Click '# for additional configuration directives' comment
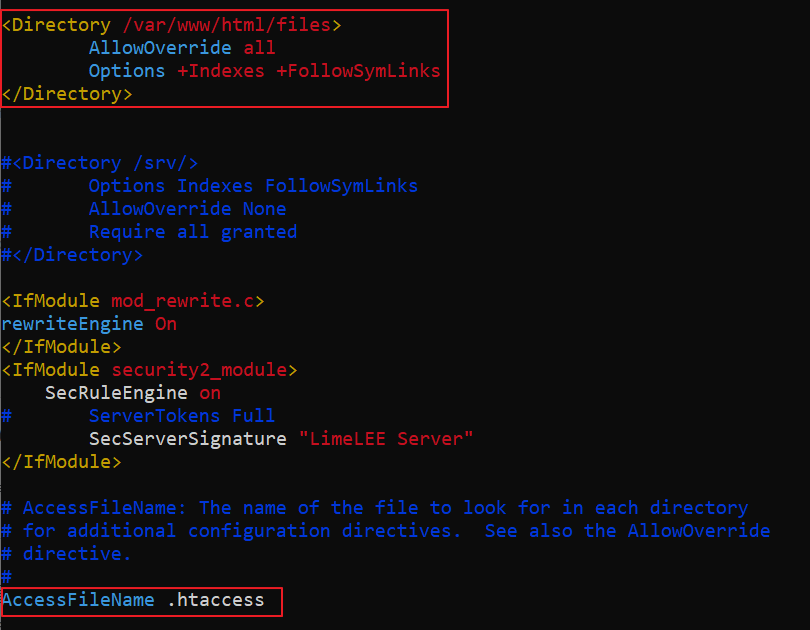The image size is (810, 630). [x=385, y=531]
